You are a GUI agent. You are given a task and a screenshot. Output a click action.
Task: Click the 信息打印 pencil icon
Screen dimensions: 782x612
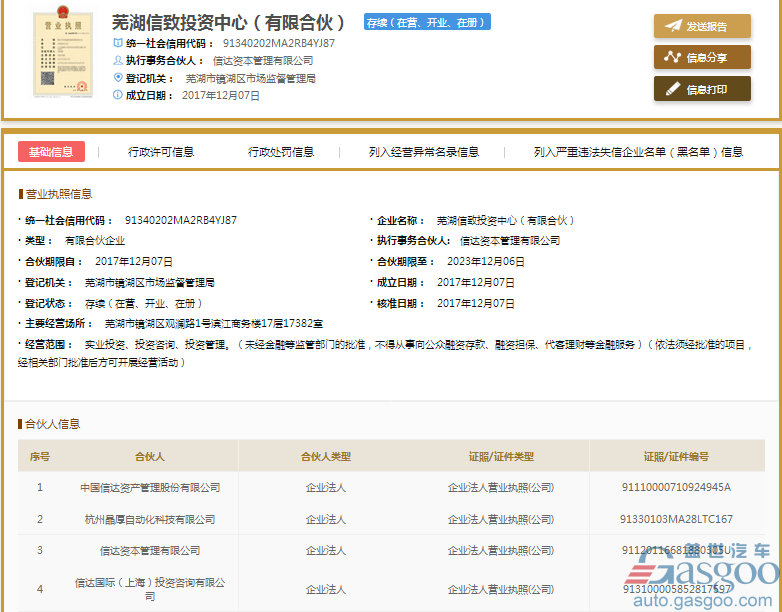673,89
